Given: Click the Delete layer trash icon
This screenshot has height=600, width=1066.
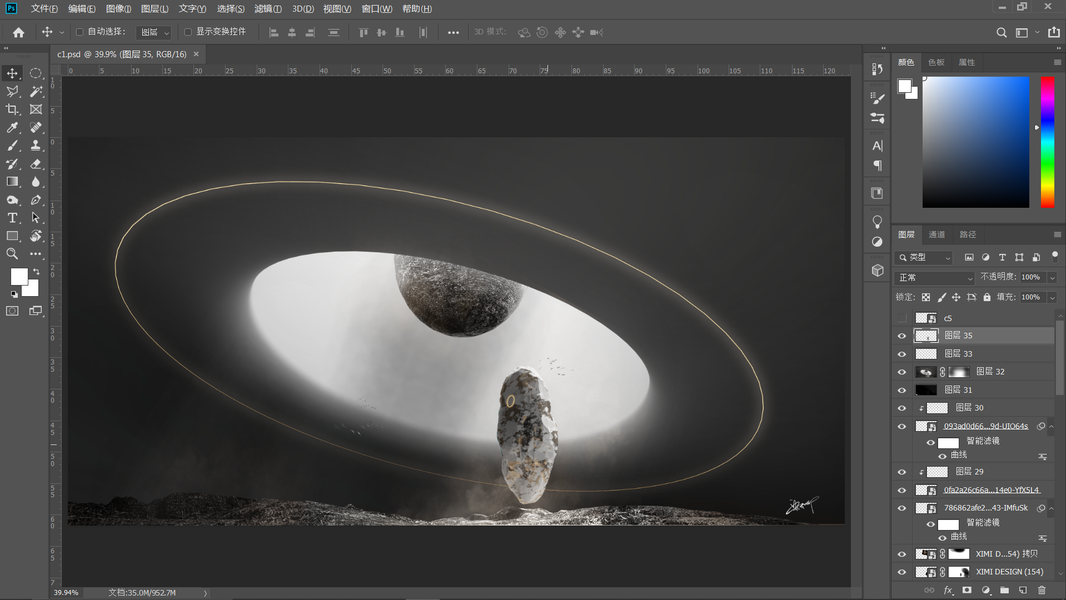Looking at the screenshot, I should [x=1042, y=590].
